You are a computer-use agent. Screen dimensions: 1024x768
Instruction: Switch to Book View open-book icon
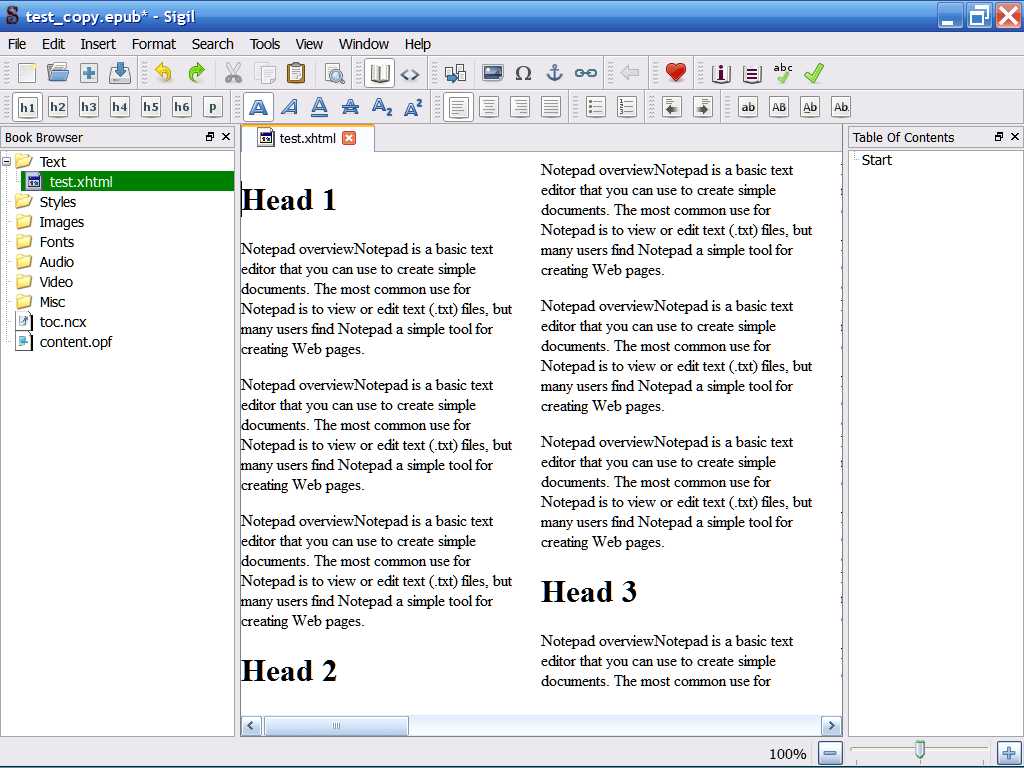click(x=379, y=73)
